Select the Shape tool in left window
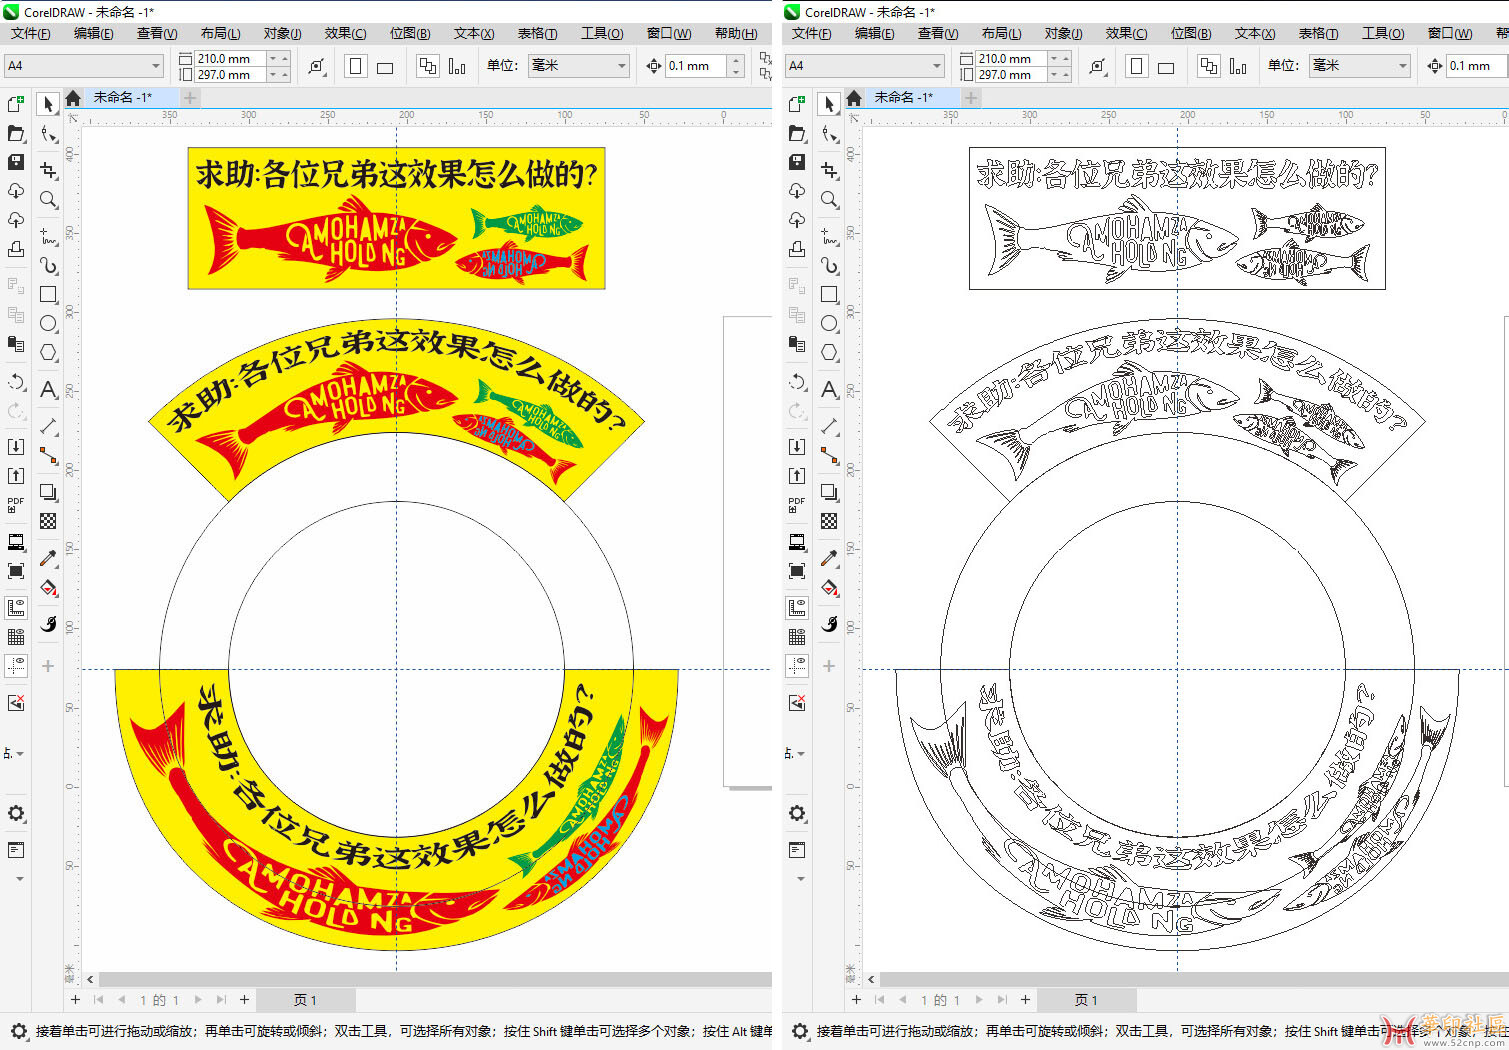 point(48,134)
